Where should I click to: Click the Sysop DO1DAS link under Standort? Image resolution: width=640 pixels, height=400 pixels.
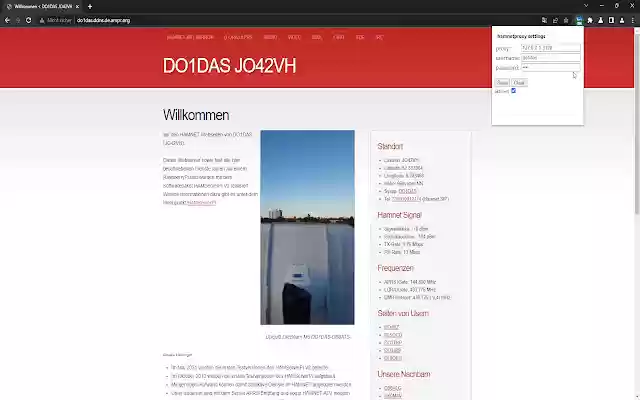pyautogui.click(x=407, y=191)
